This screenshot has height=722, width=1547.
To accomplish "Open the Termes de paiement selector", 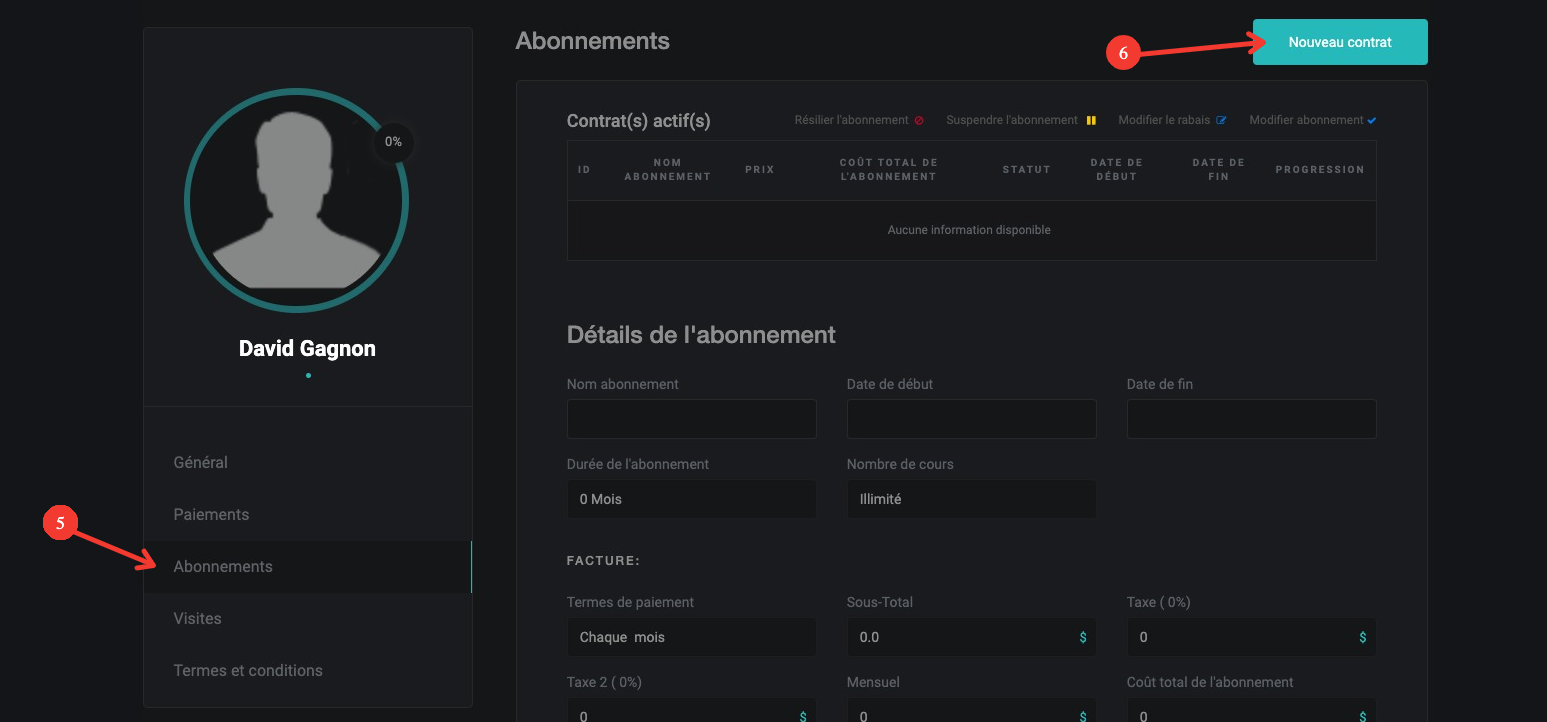I will [x=691, y=637].
